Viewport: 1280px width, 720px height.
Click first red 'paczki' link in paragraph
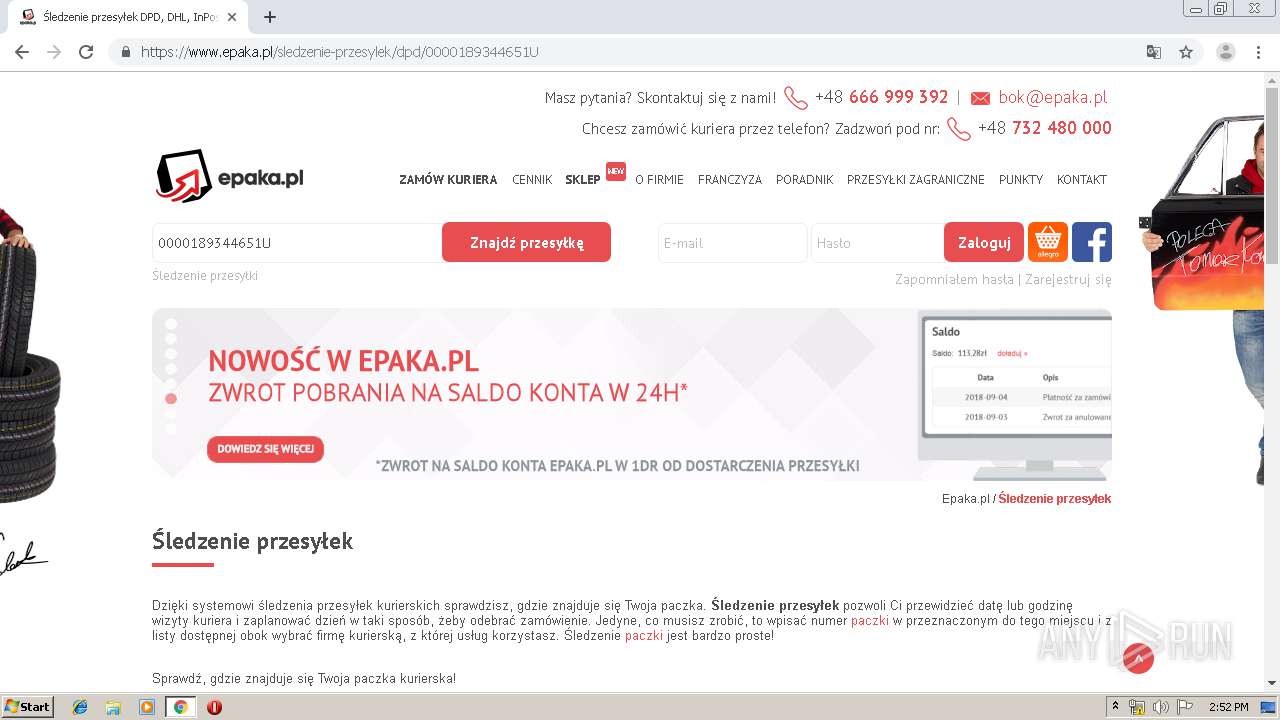[870, 621]
